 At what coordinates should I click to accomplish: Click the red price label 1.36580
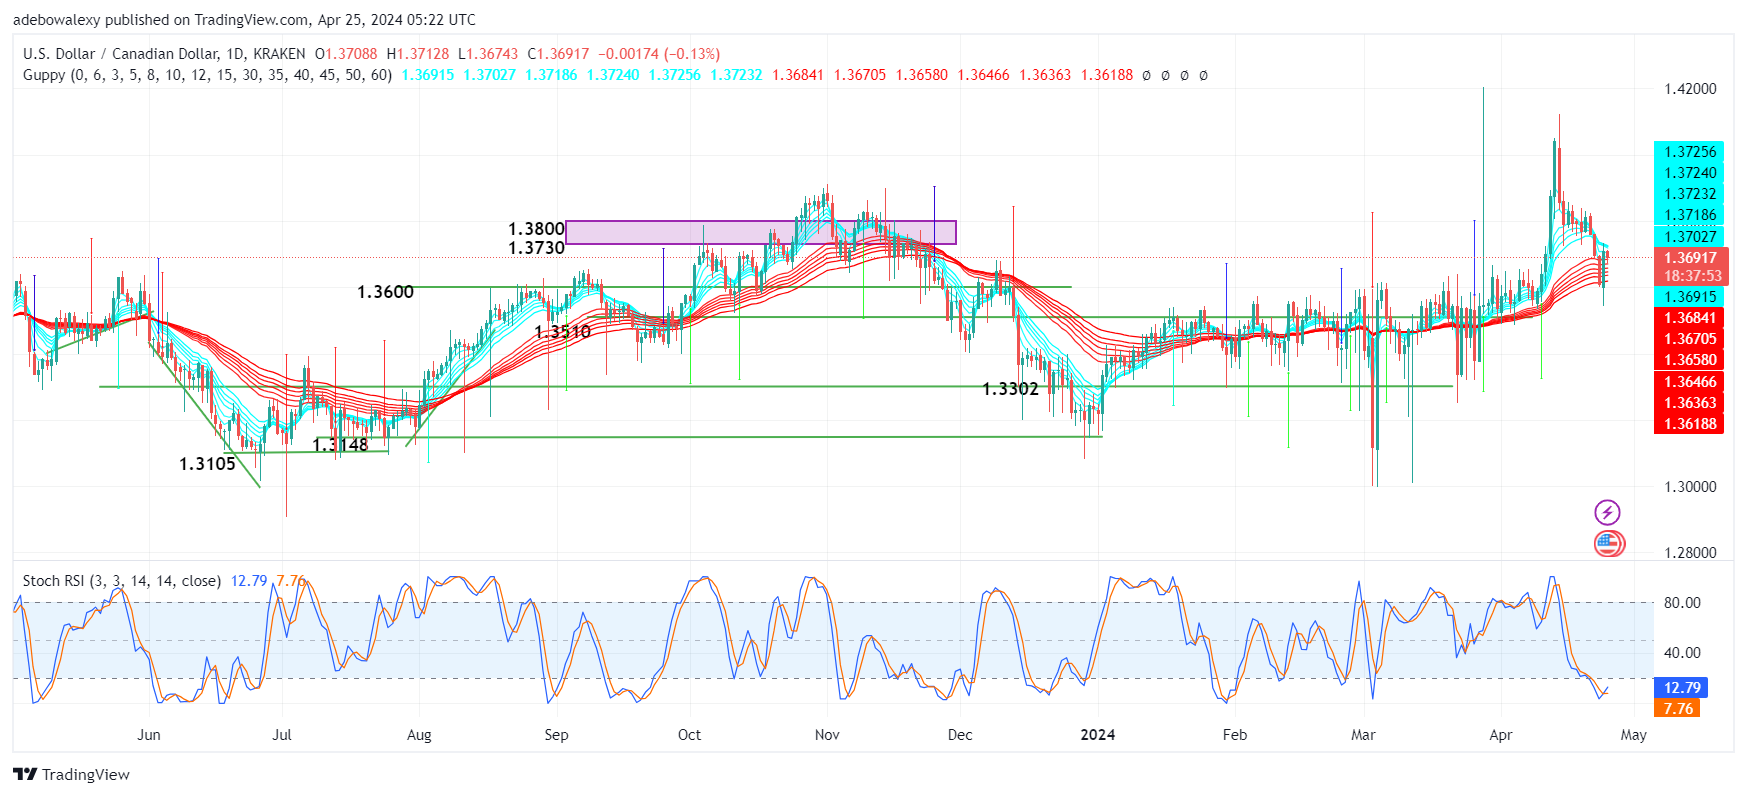[1689, 360]
